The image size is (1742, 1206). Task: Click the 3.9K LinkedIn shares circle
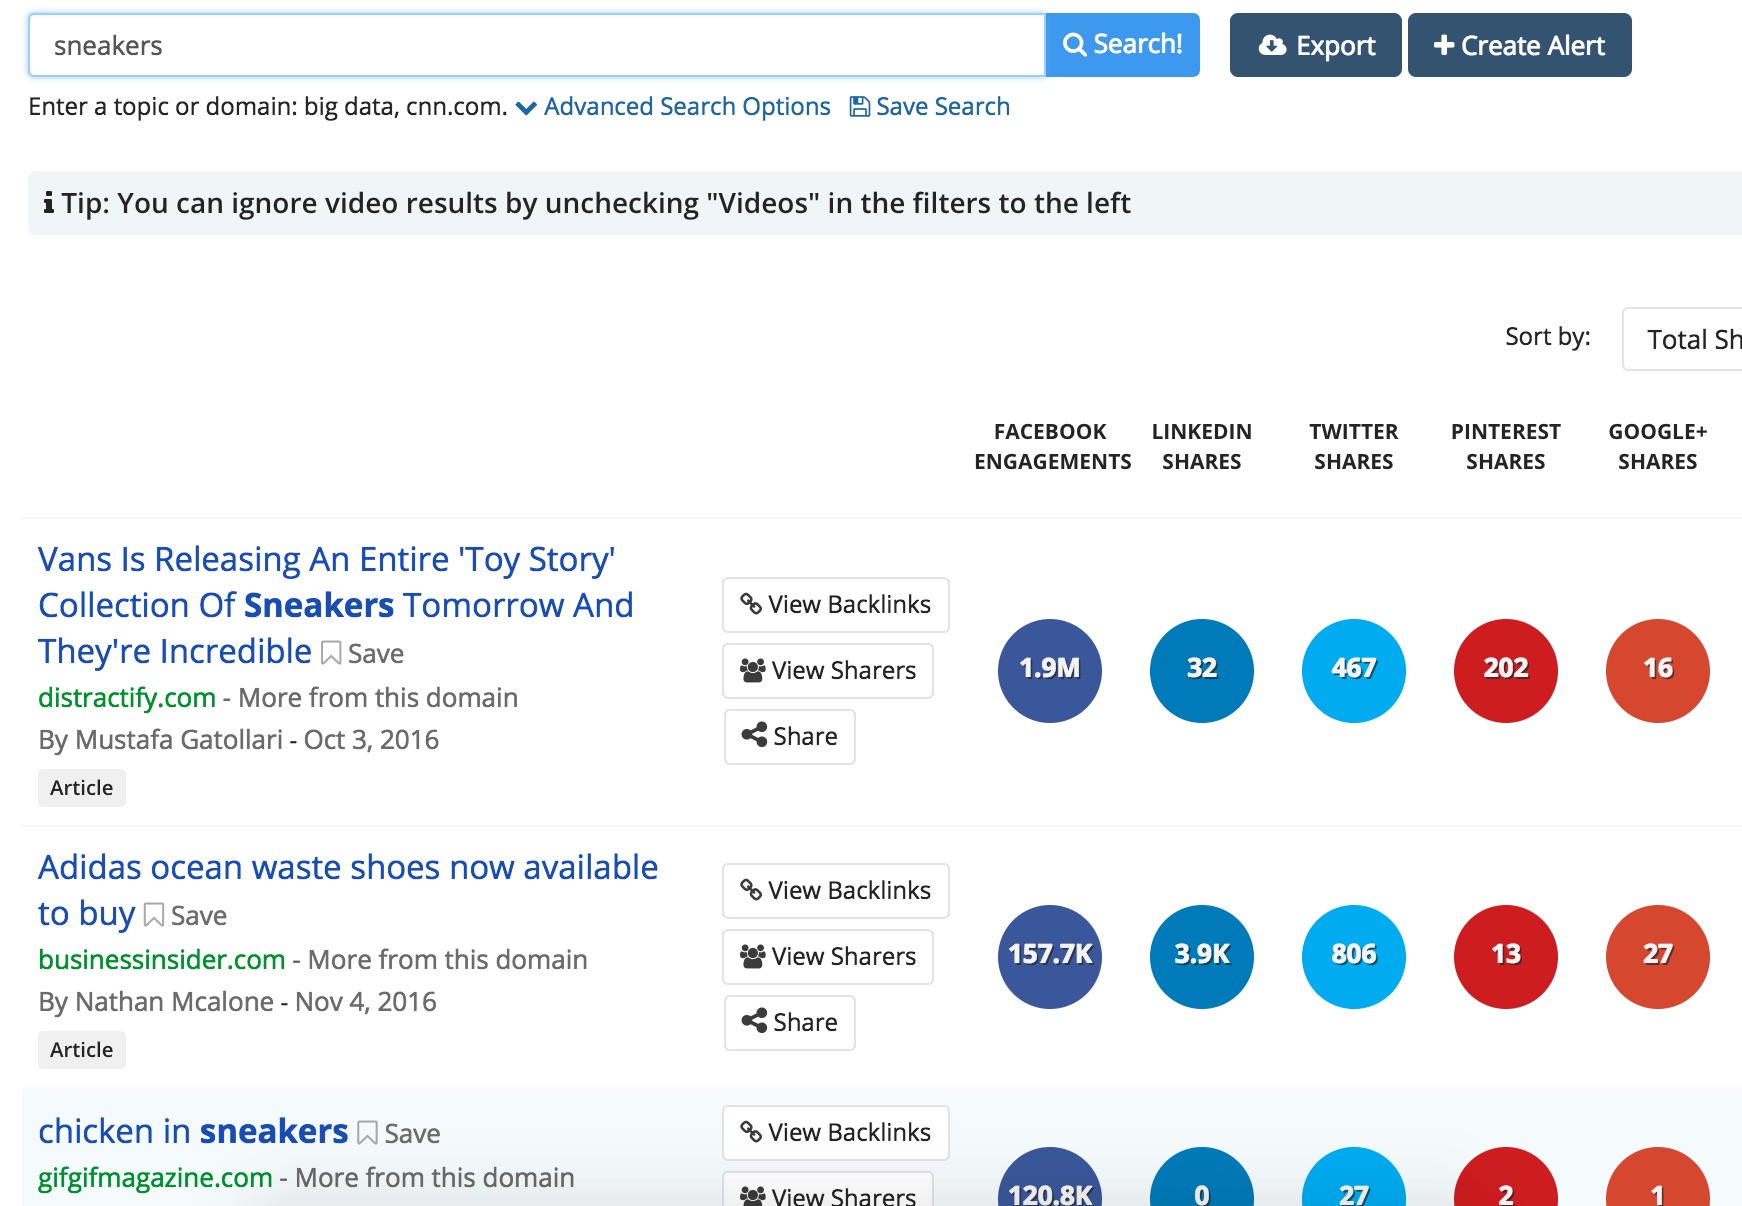(1202, 956)
